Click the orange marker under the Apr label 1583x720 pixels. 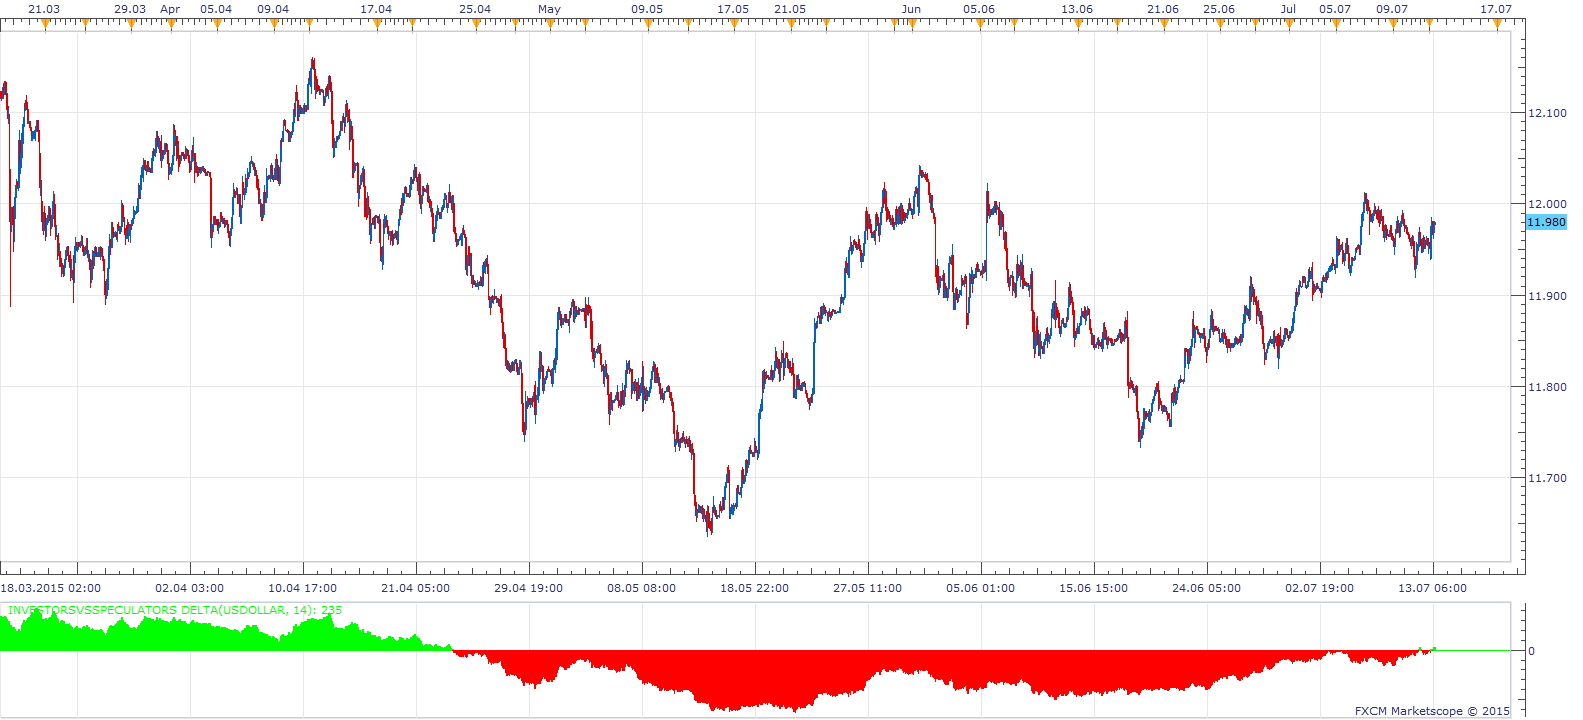[x=172, y=25]
